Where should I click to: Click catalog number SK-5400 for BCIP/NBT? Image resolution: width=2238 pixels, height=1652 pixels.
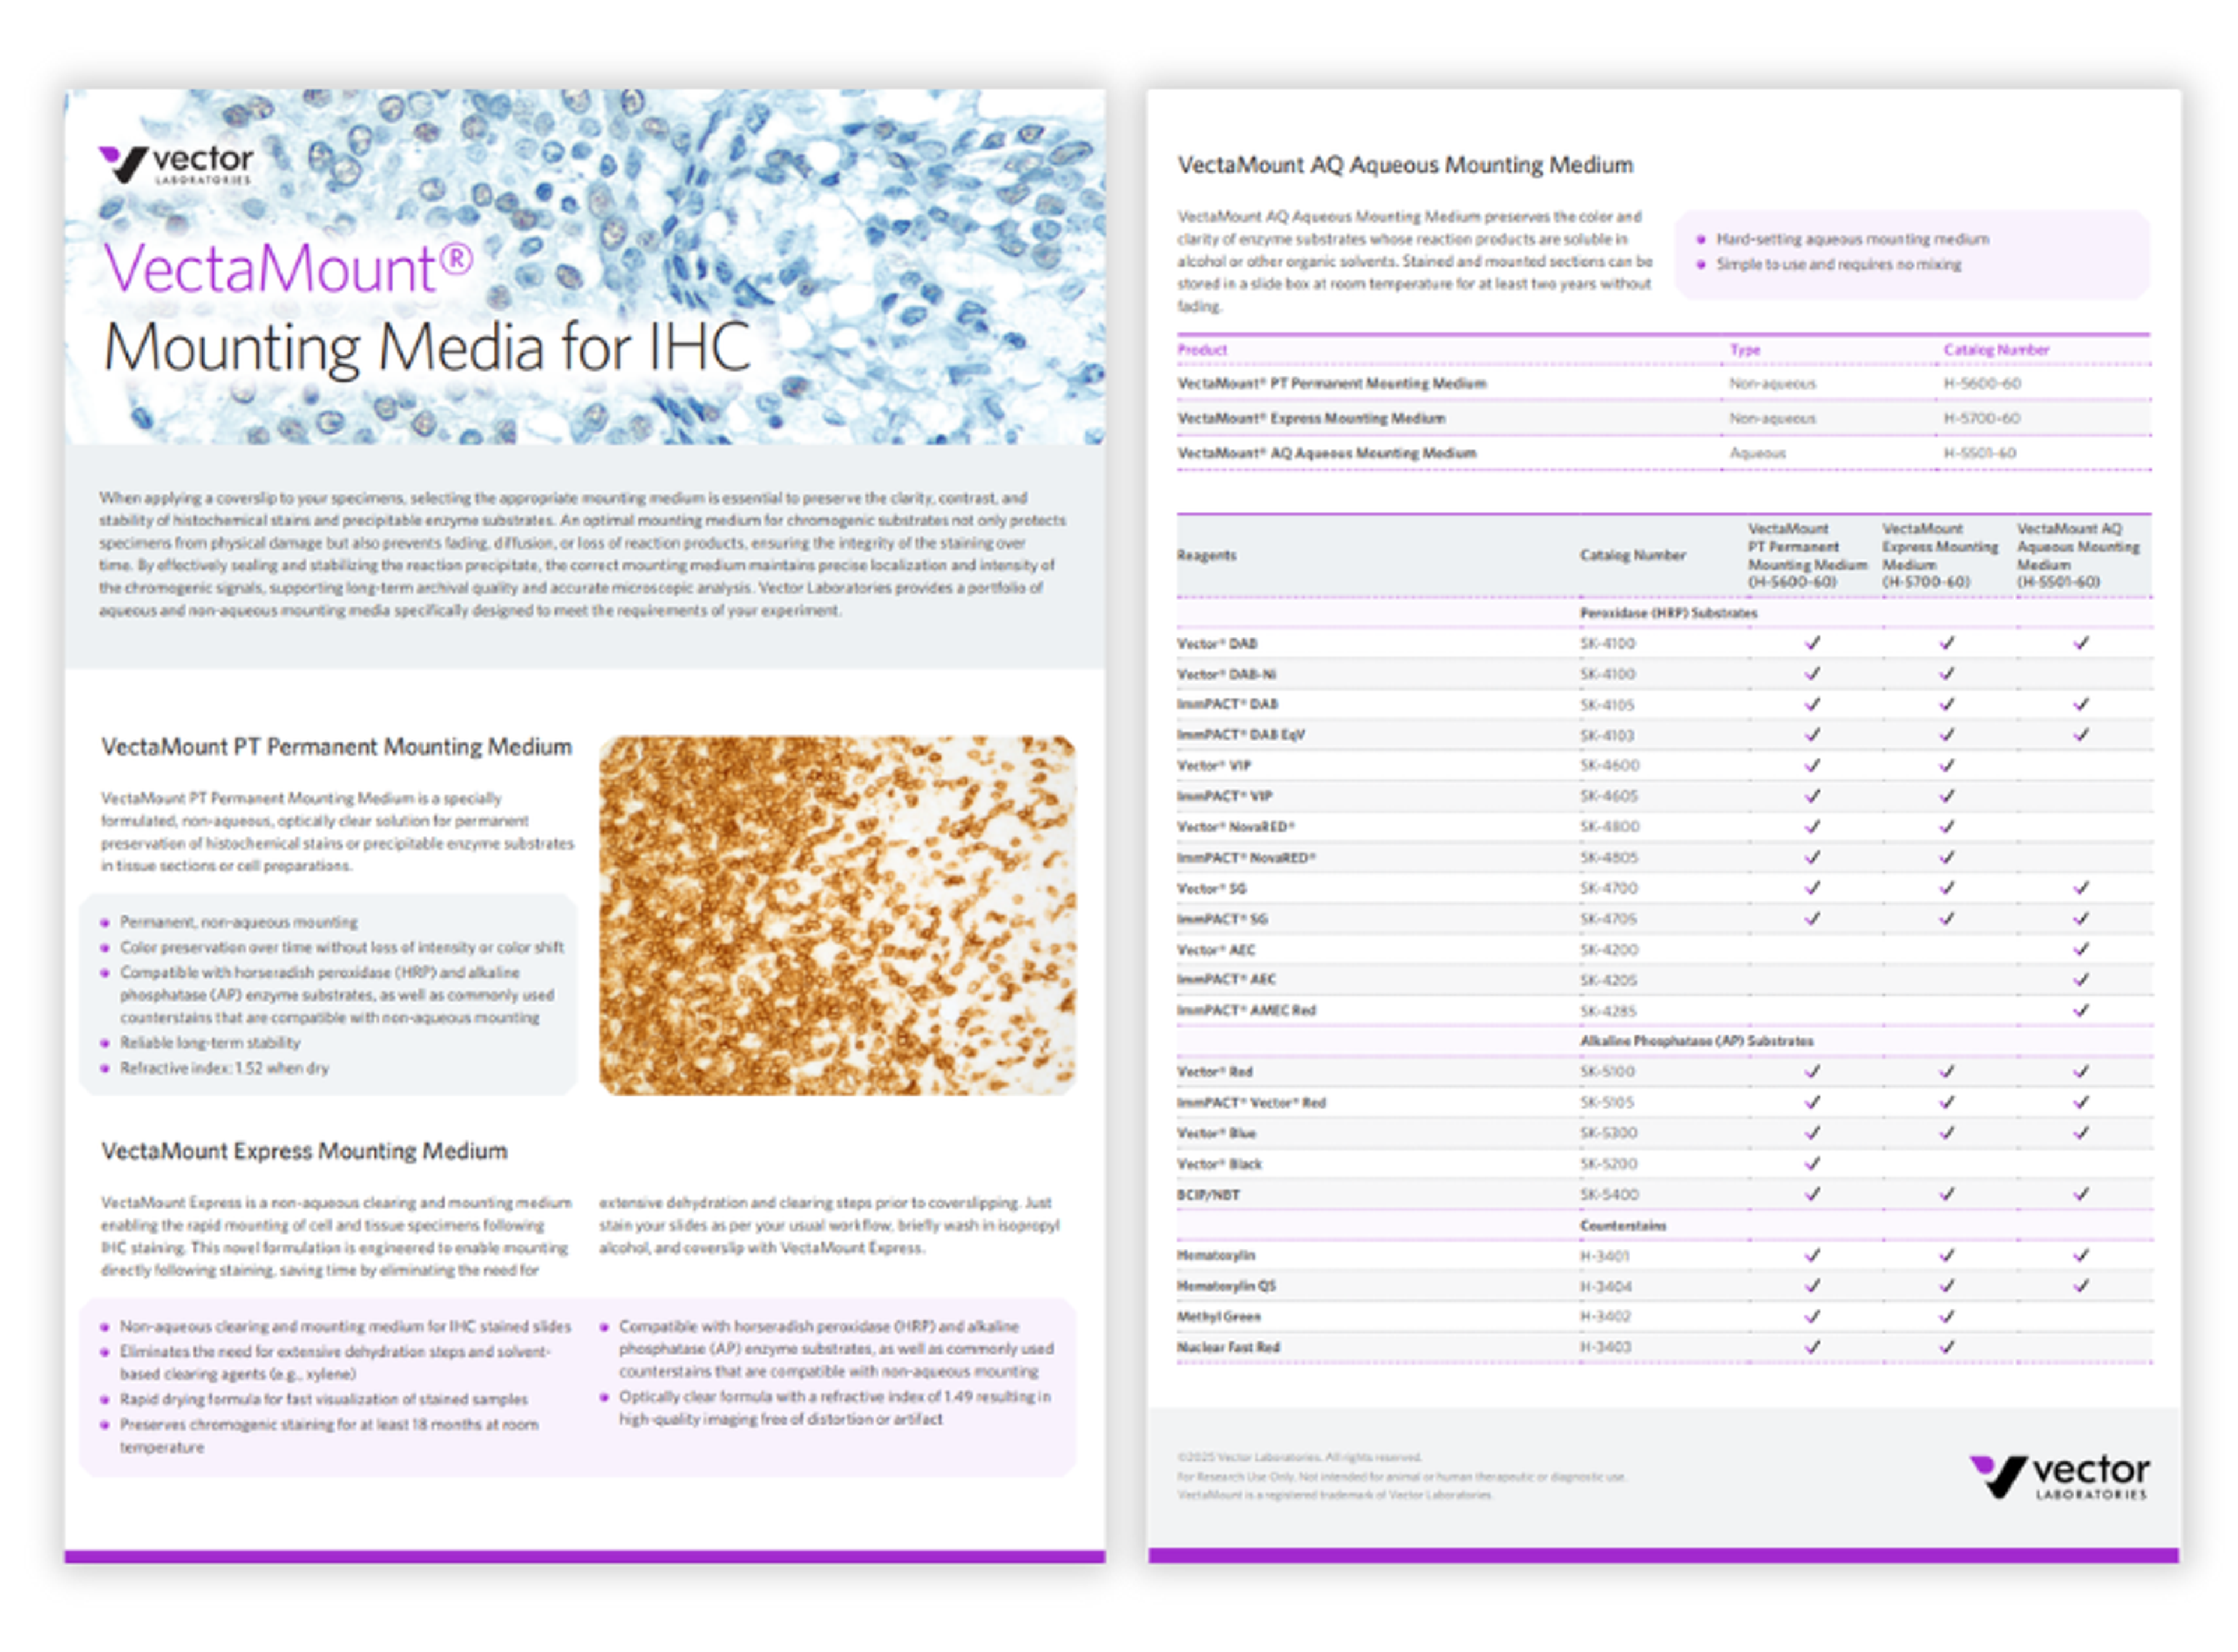coord(1608,1195)
